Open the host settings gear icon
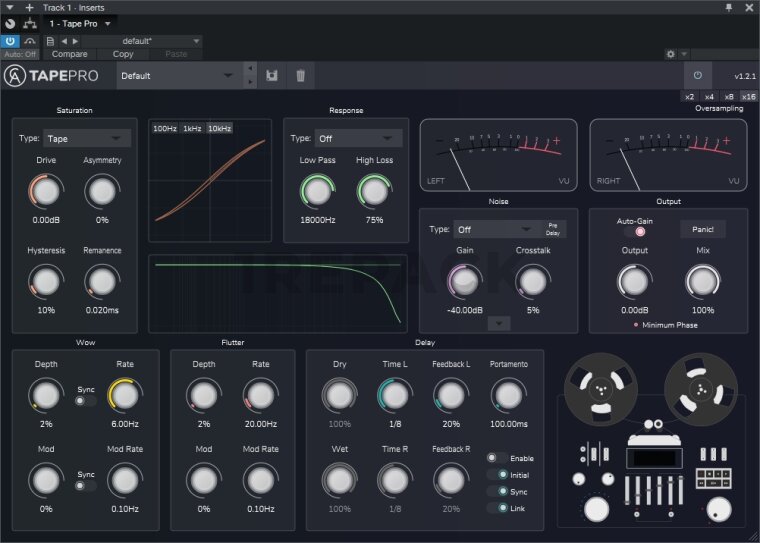Viewport: 760px width, 543px height. click(671, 54)
